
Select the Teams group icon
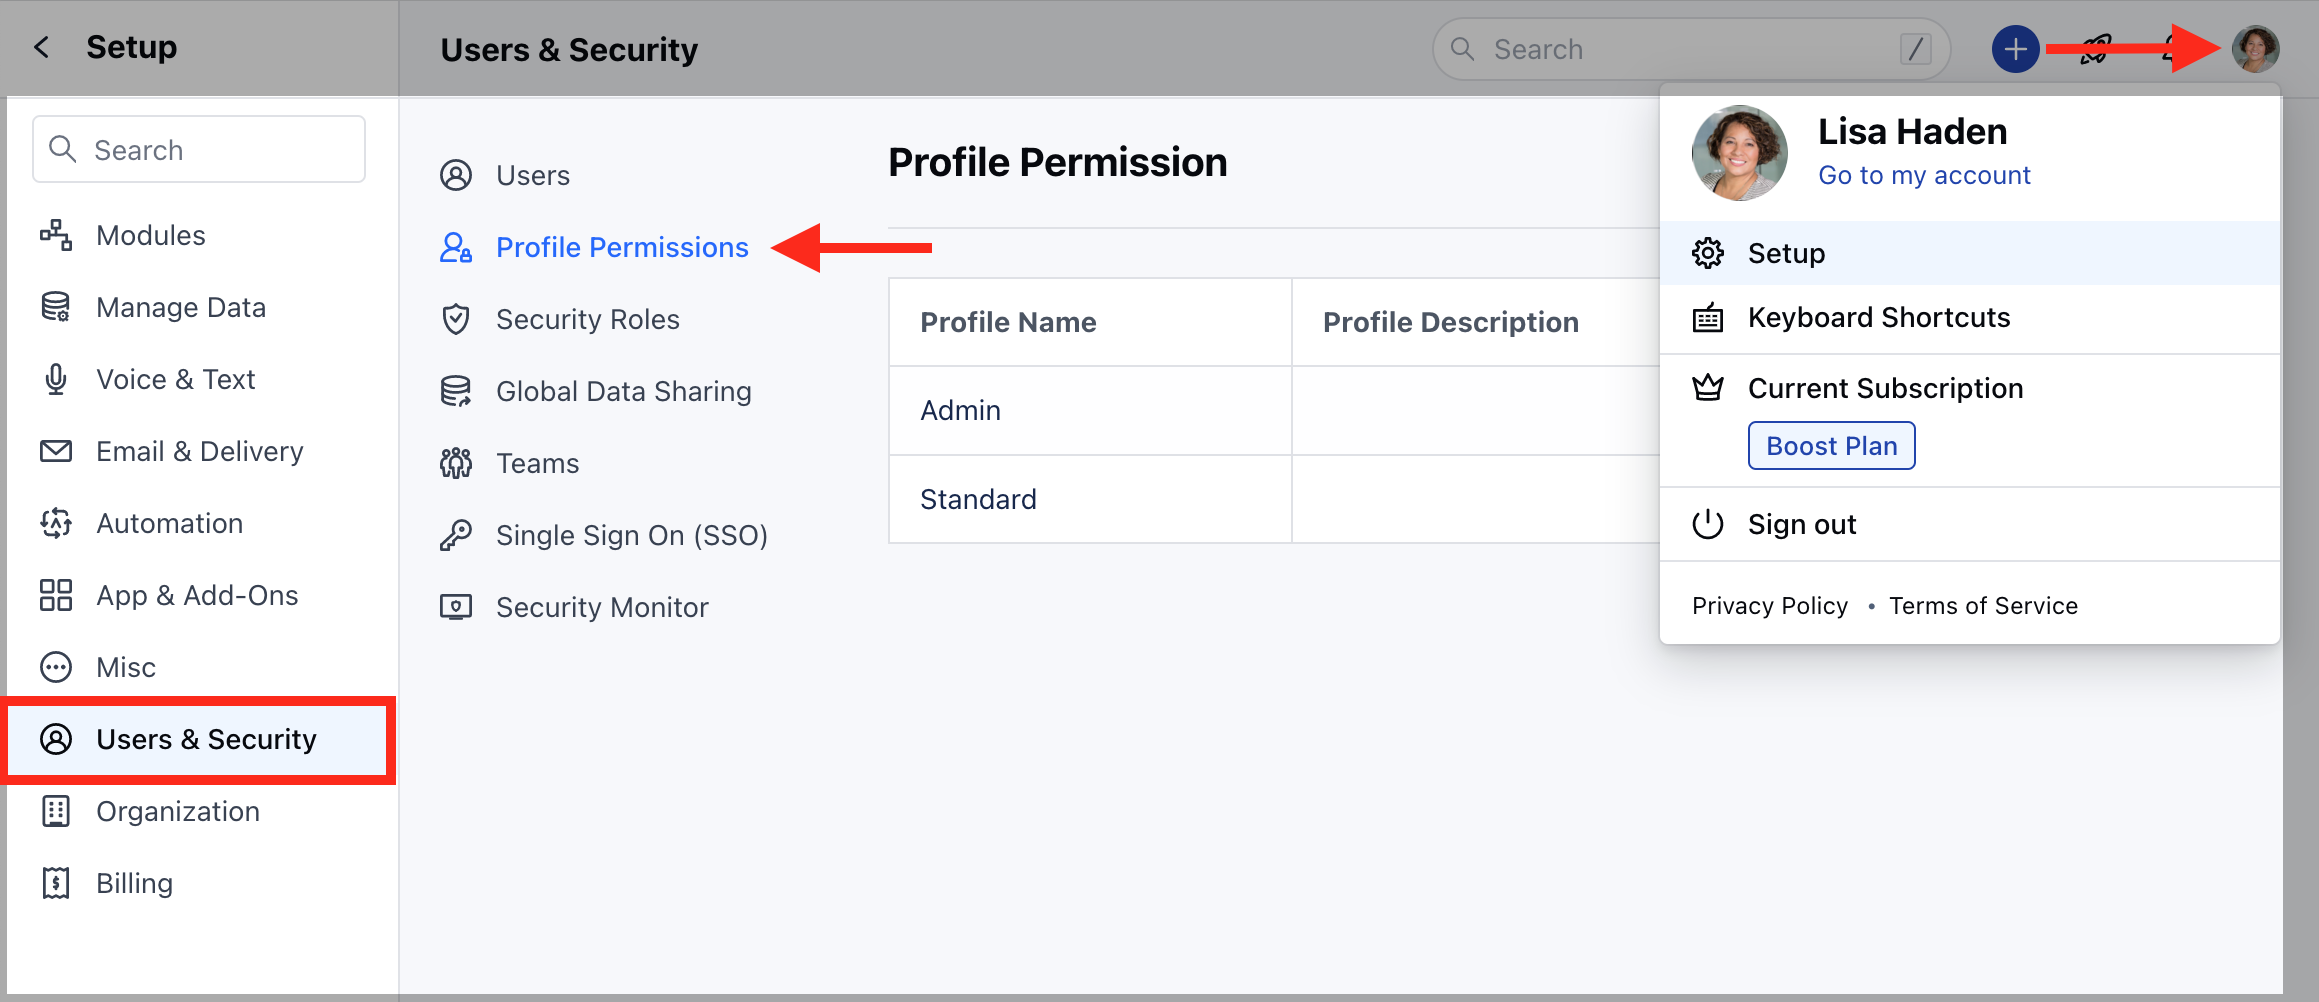pyautogui.click(x=456, y=462)
